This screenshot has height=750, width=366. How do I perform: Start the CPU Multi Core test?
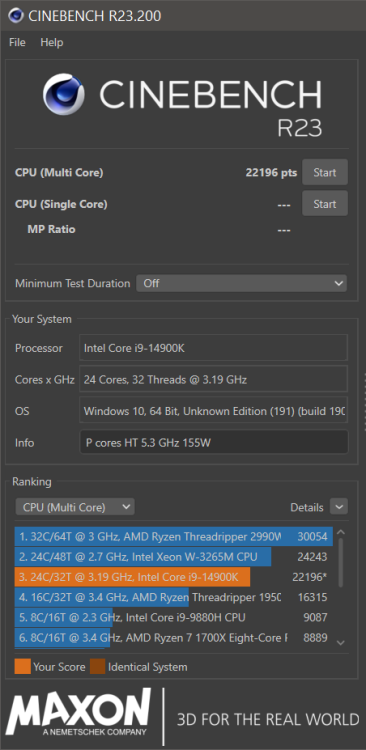325,172
